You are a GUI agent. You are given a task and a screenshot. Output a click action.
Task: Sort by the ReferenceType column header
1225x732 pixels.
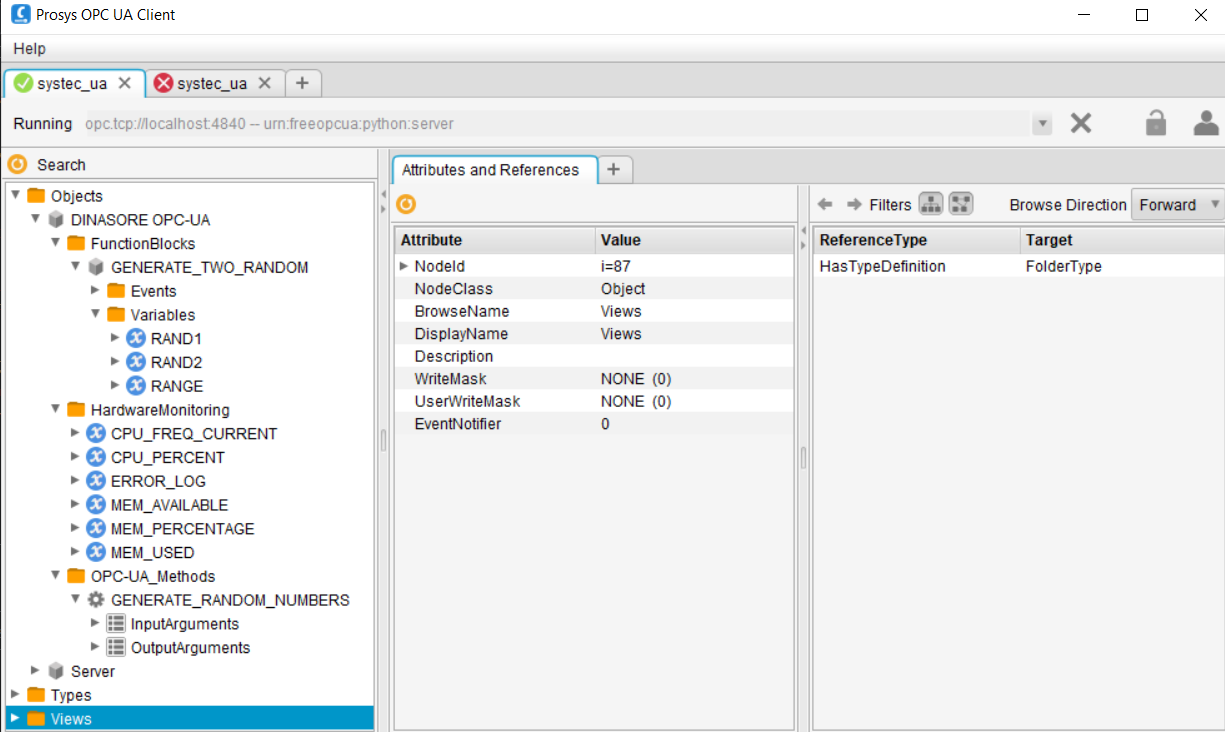pyautogui.click(x=917, y=240)
